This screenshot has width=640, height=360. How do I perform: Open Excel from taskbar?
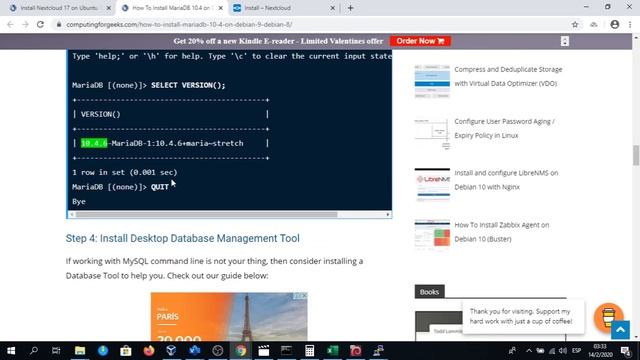click(332, 351)
